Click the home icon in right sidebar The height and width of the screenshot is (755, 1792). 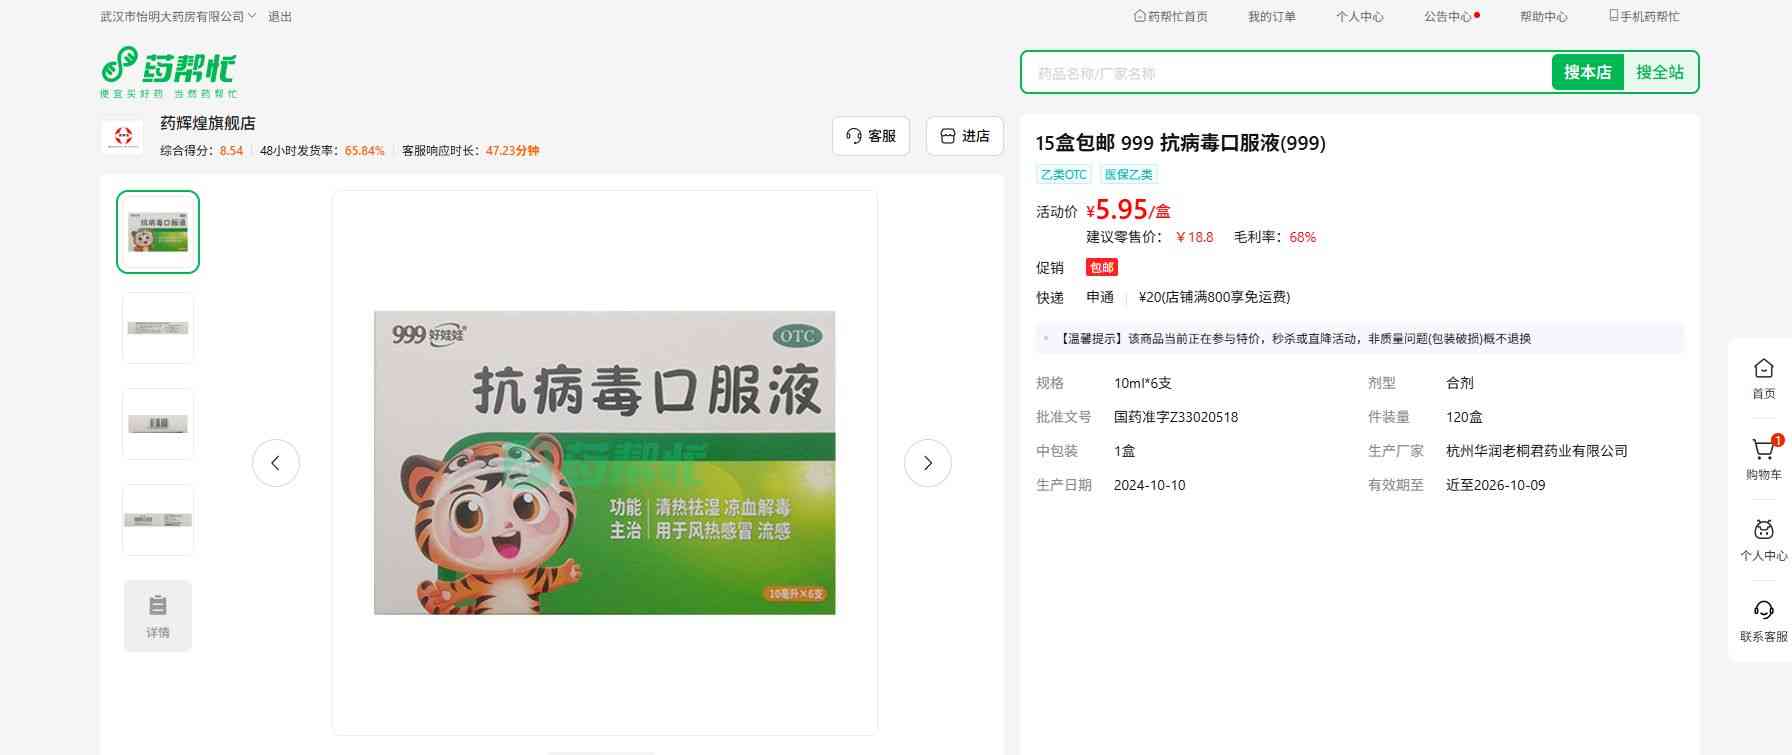pyautogui.click(x=1763, y=371)
